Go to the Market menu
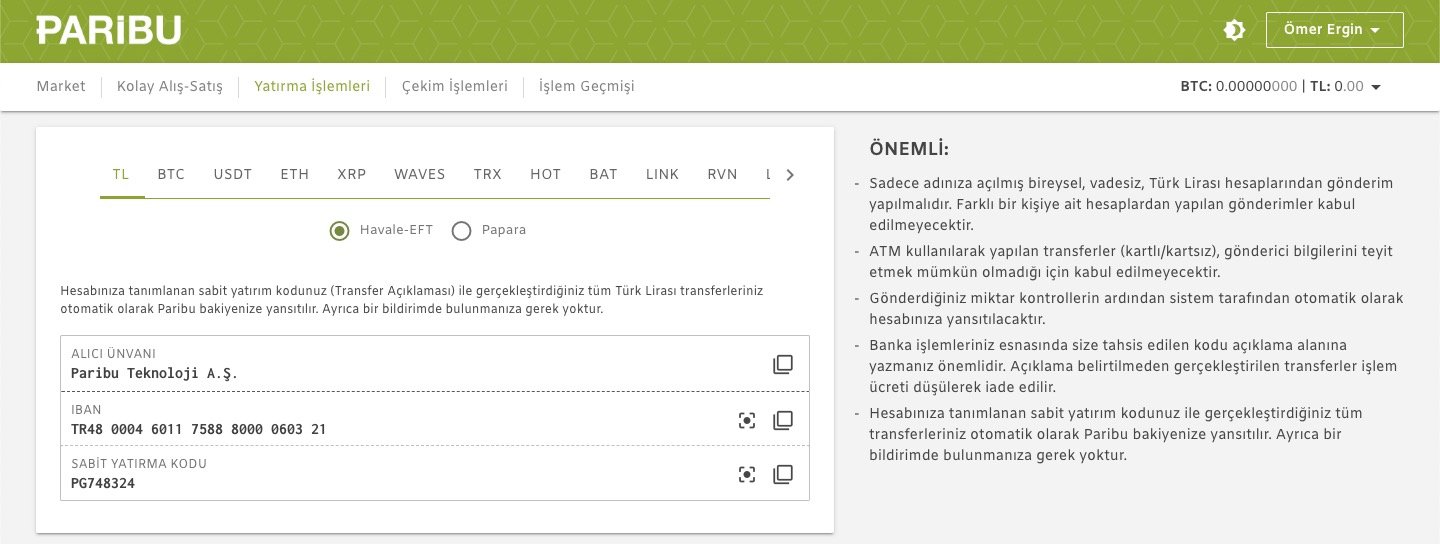Screen dimensions: 1440x544 (x=61, y=87)
